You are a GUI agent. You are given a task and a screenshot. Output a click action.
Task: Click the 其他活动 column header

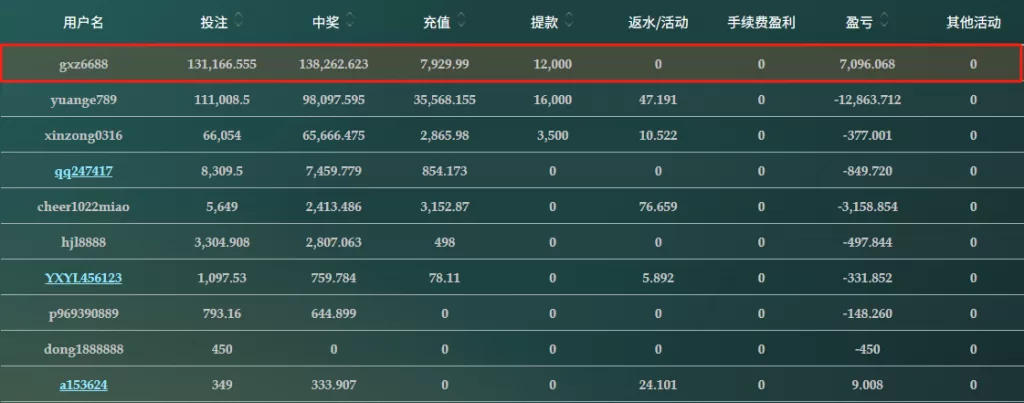(973, 21)
